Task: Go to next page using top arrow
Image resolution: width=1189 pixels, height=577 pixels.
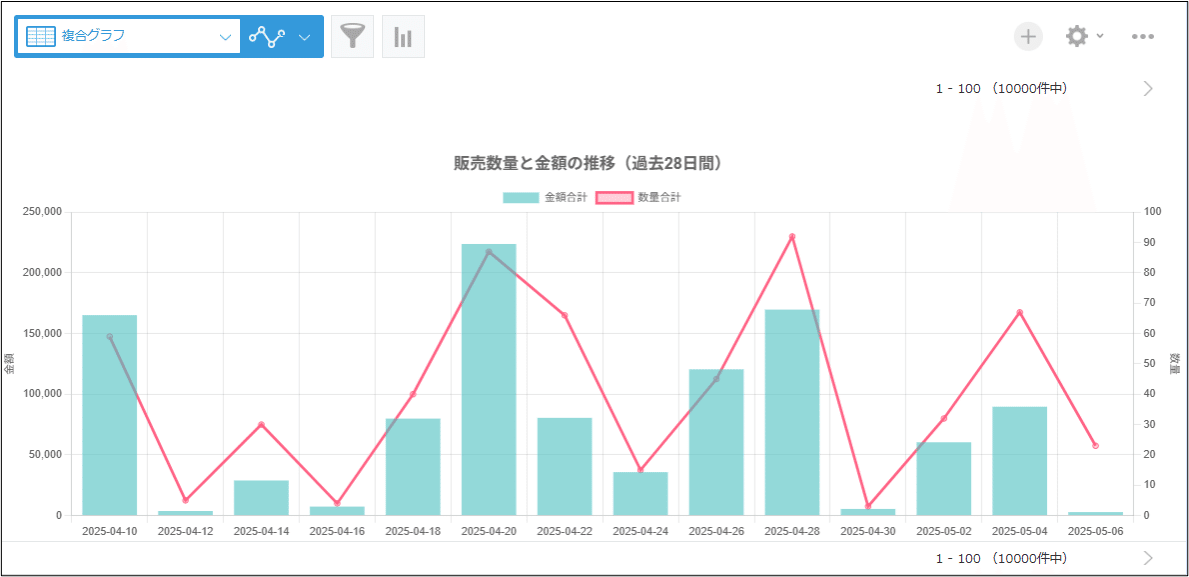Action: pos(1148,88)
